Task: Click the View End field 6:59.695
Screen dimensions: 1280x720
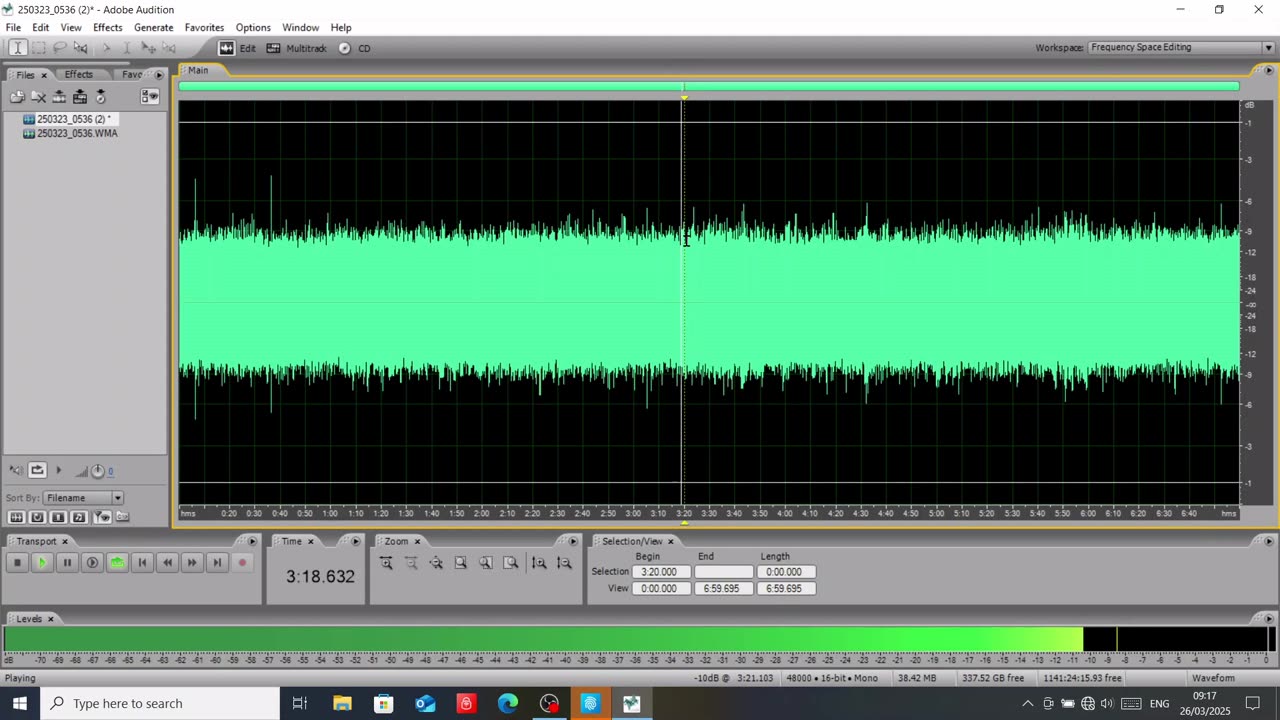Action: click(723, 588)
